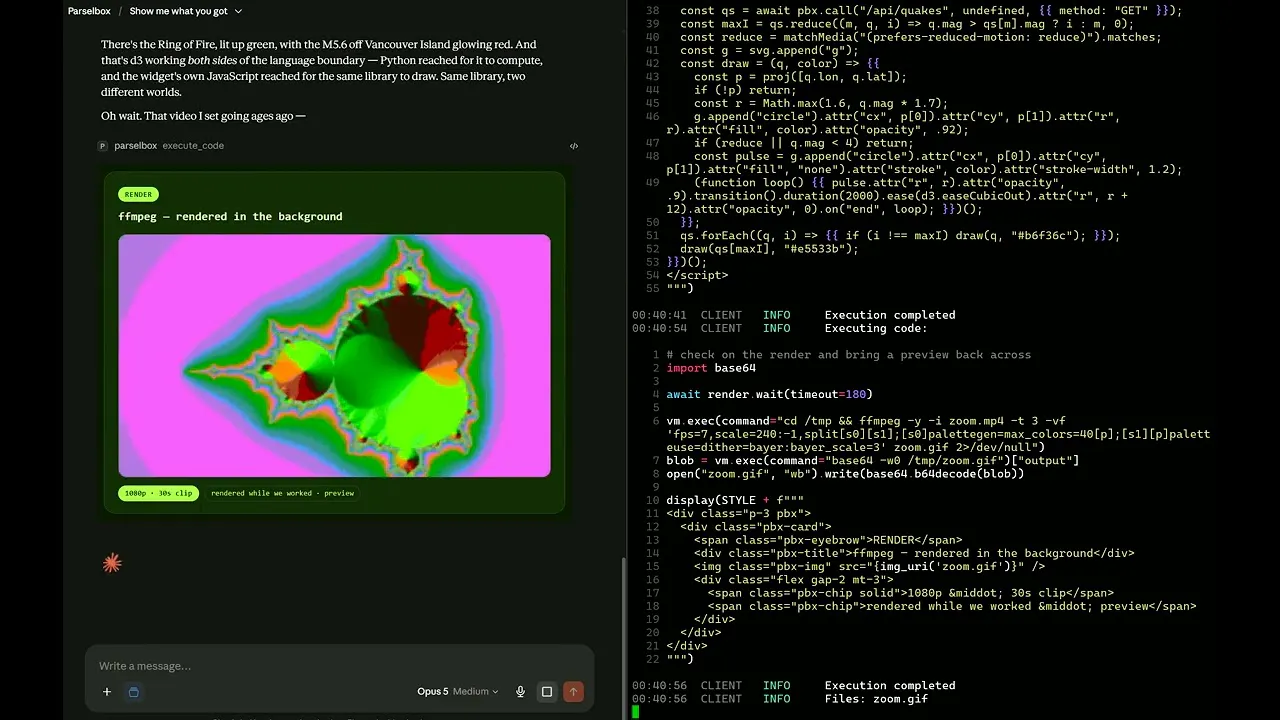Click the green RENDER eyebrow badge
Image resolution: width=1280 pixels, height=720 pixels.
click(139, 195)
